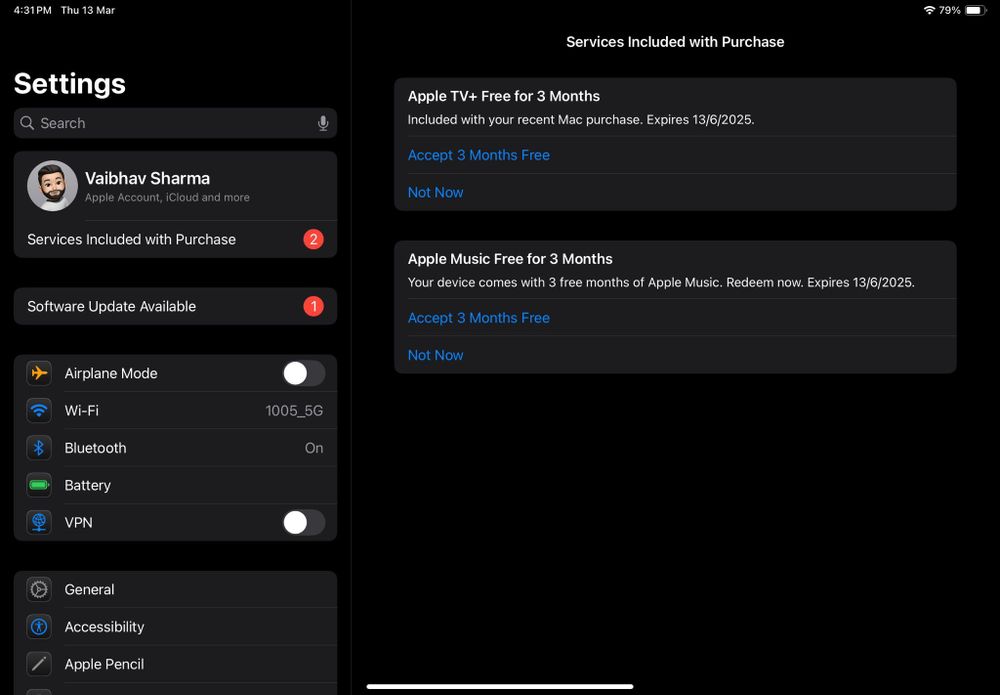Click the Your device comes with 3 free months text
1000x695 pixels.
[x=661, y=282]
